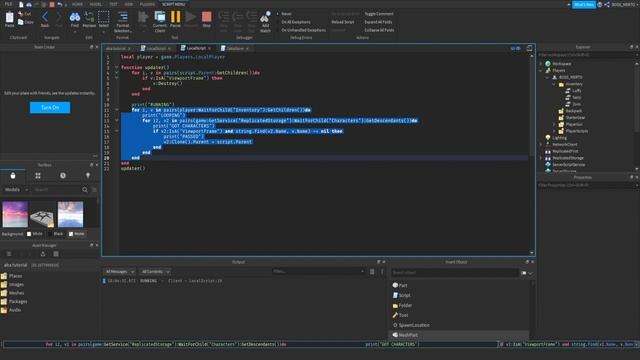Collapse the Players node in Explorer
The width and height of the screenshot is (640, 360).
tap(541, 71)
